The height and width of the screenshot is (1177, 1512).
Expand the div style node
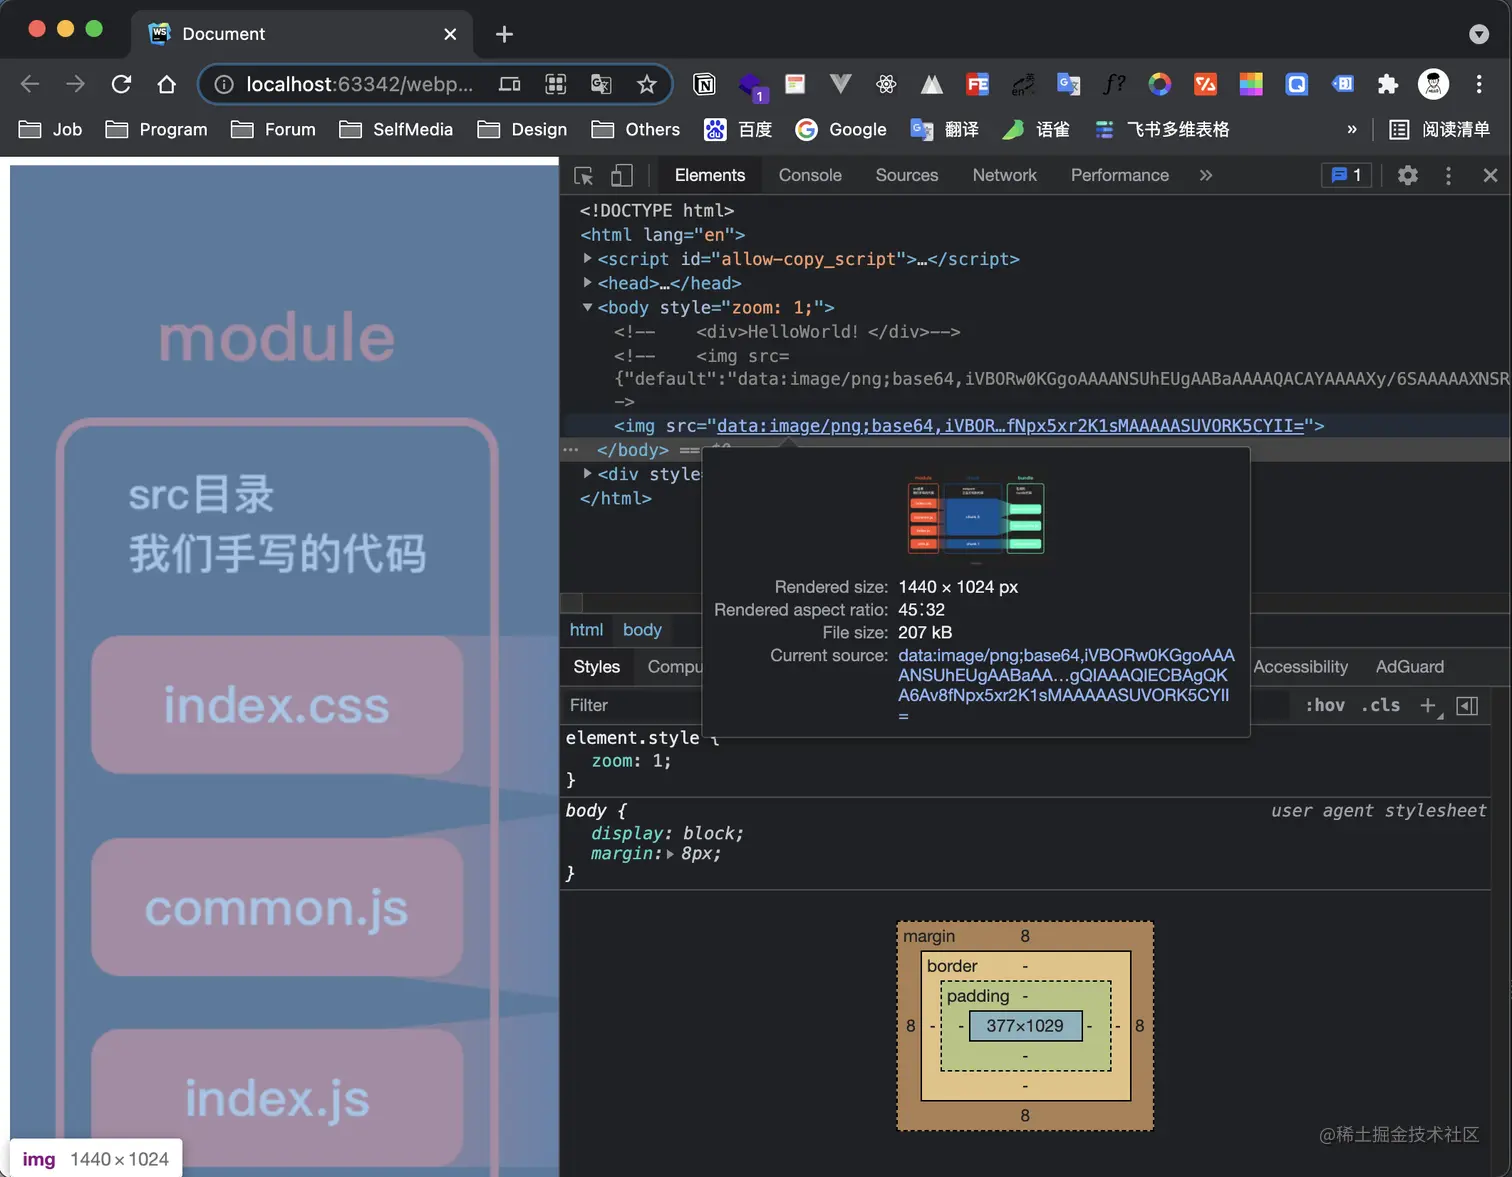coord(588,473)
